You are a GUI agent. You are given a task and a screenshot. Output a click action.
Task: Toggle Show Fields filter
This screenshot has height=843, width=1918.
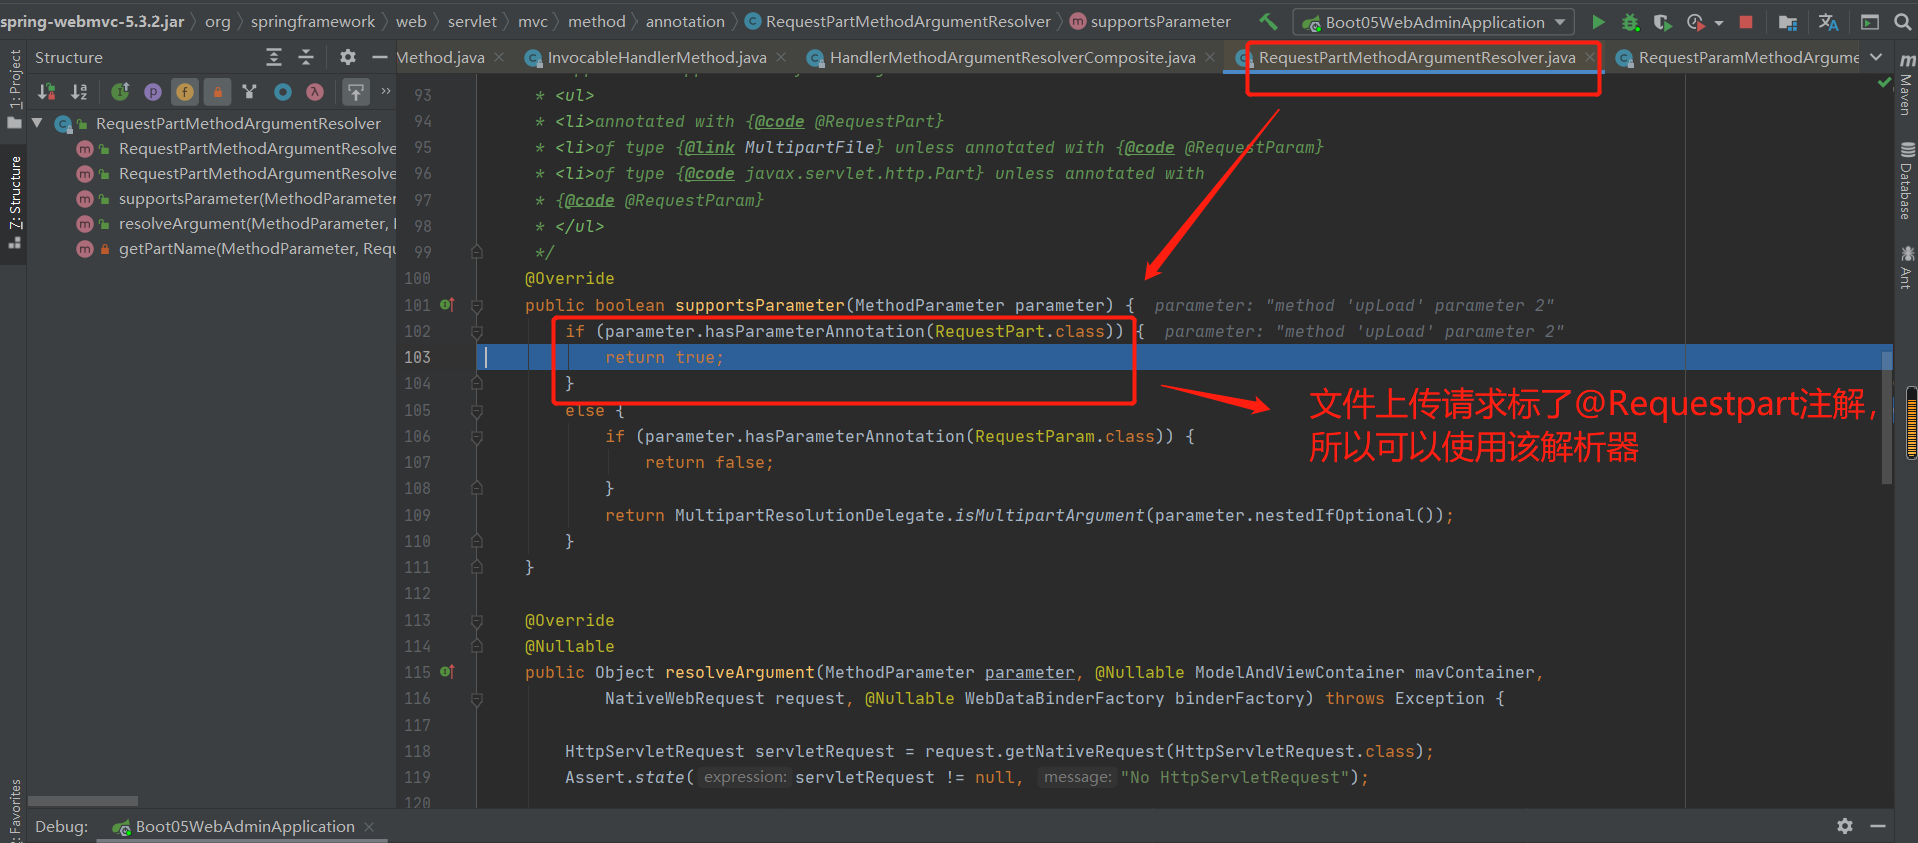(185, 92)
